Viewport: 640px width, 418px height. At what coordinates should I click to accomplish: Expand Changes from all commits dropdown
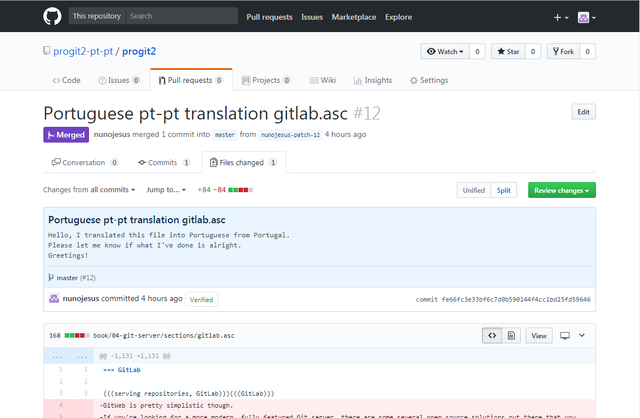click(89, 190)
